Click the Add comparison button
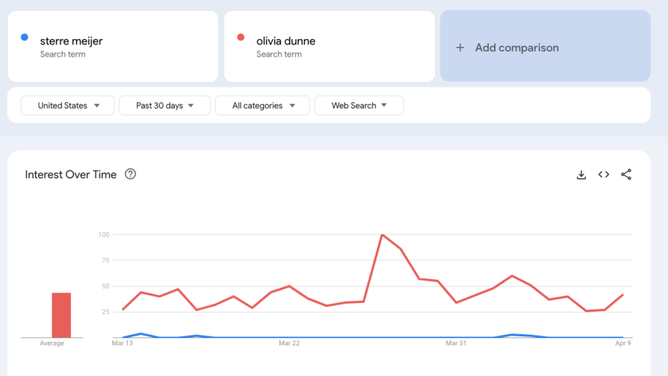The height and width of the screenshot is (376, 668). pyautogui.click(x=545, y=46)
